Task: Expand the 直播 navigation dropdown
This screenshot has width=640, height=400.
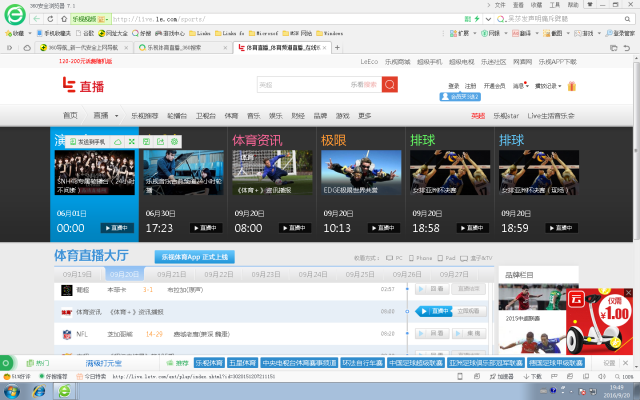Action: 116,116
